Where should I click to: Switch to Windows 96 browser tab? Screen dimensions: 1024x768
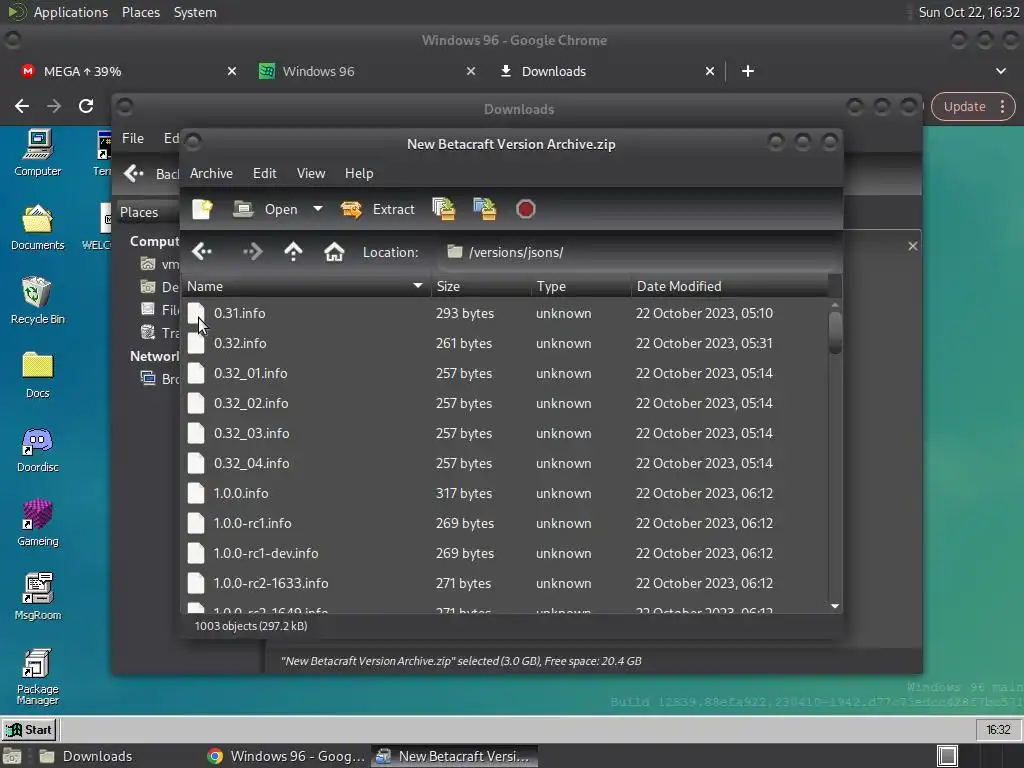[x=366, y=71]
